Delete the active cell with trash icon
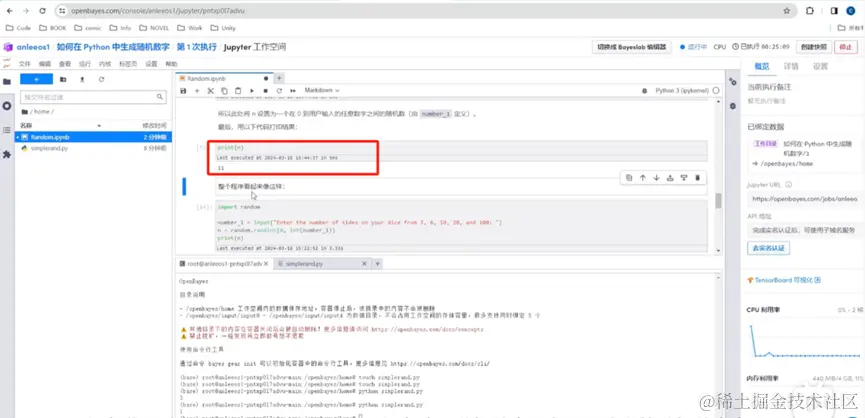The height and width of the screenshot is (418, 865). pyautogui.click(x=697, y=178)
